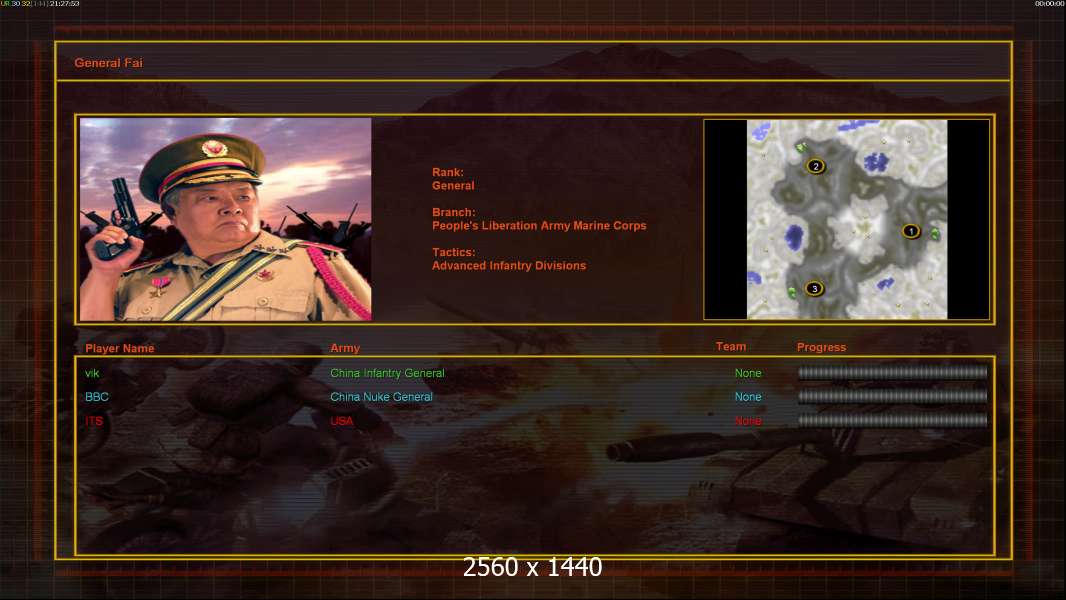Image resolution: width=1066 pixels, height=600 pixels.
Task: Click the red 'USA' army entry
Action: tap(341, 421)
